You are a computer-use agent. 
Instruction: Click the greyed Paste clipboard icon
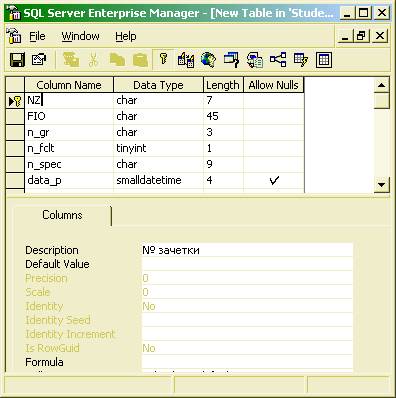[140, 60]
